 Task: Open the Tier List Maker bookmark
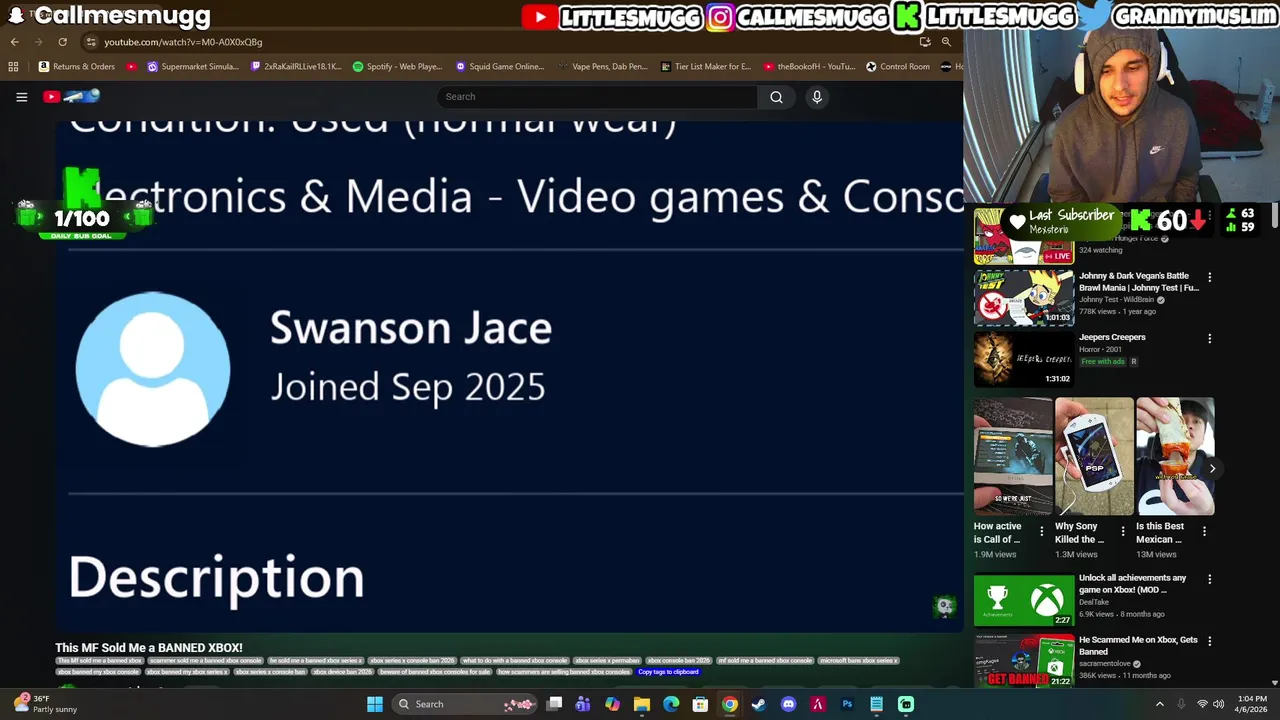pos(706,67)
